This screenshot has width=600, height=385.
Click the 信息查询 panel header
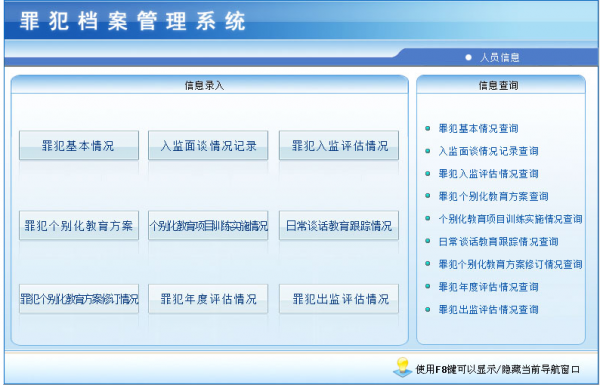click(501, 85)
